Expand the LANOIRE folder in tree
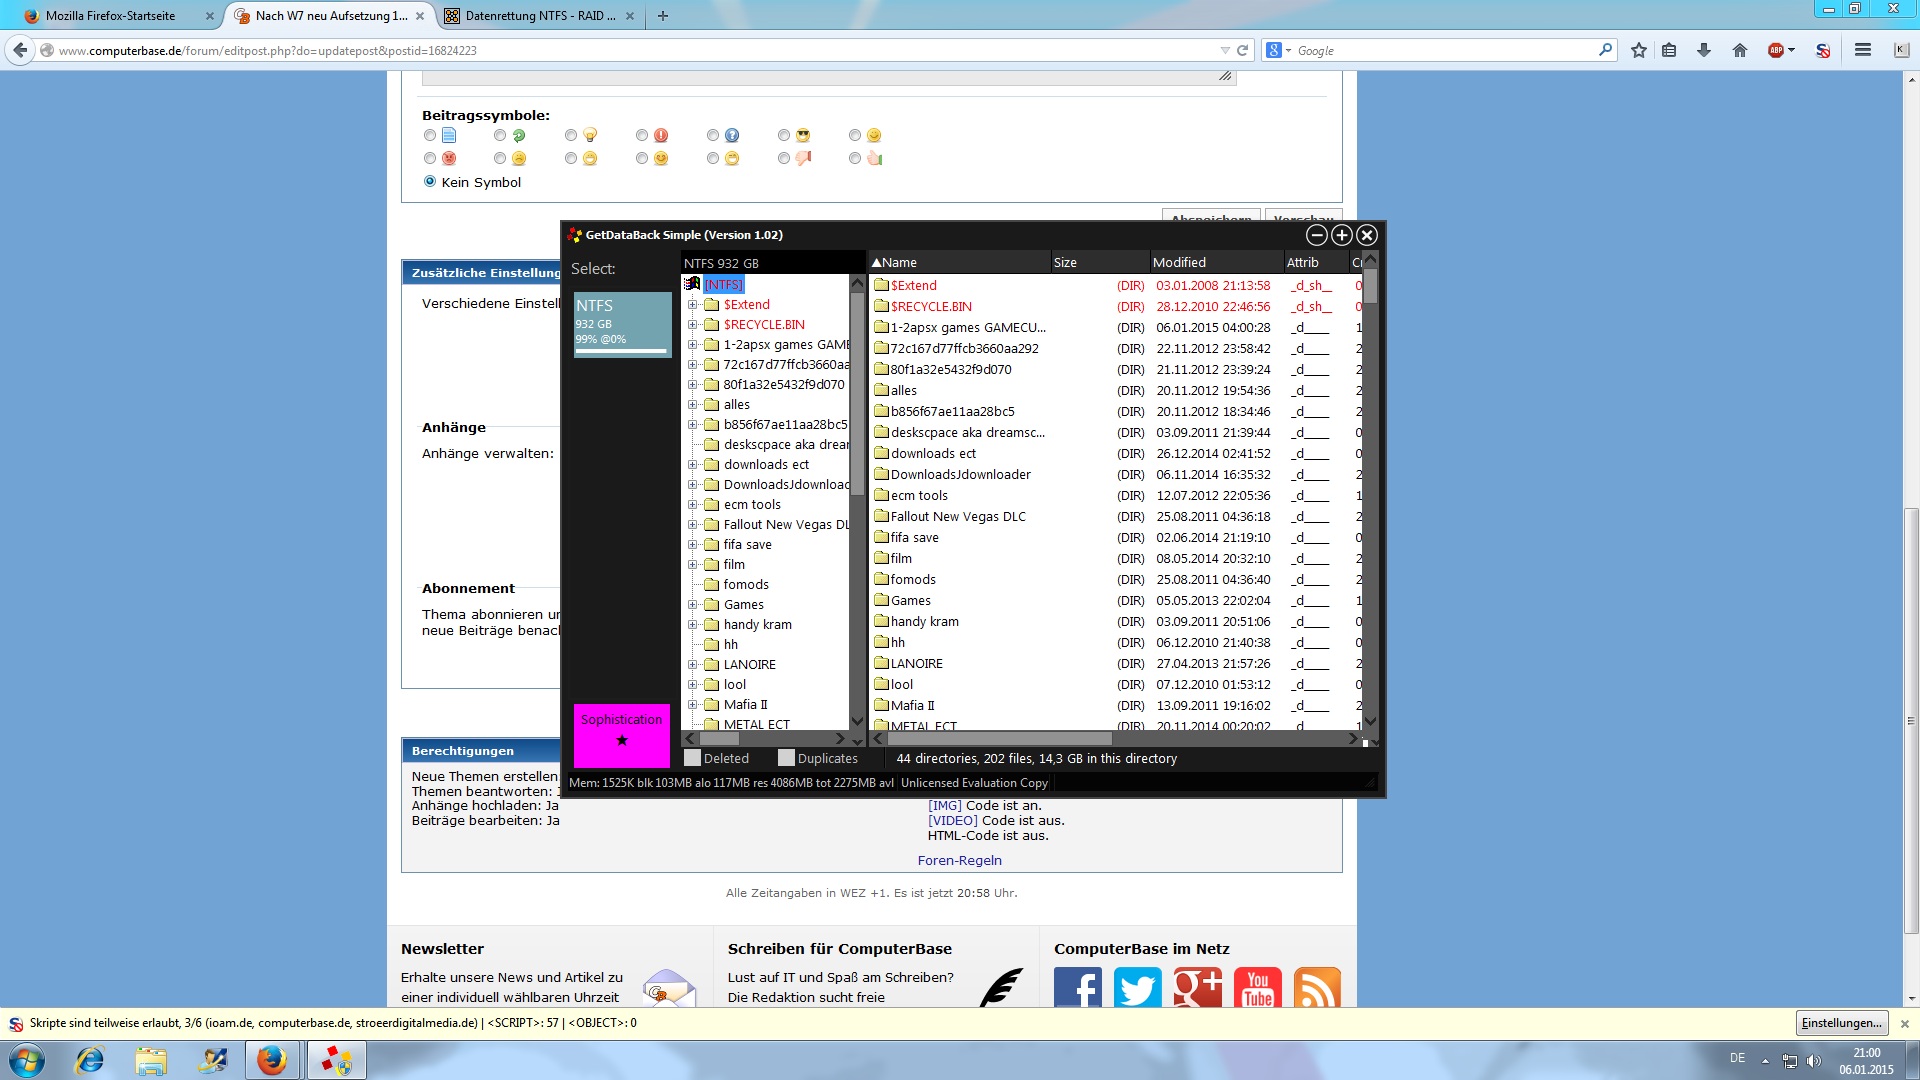Image resolution: width=1920 pixels, height=1080 pixels. pyautogui.click(x=692, y=665)
